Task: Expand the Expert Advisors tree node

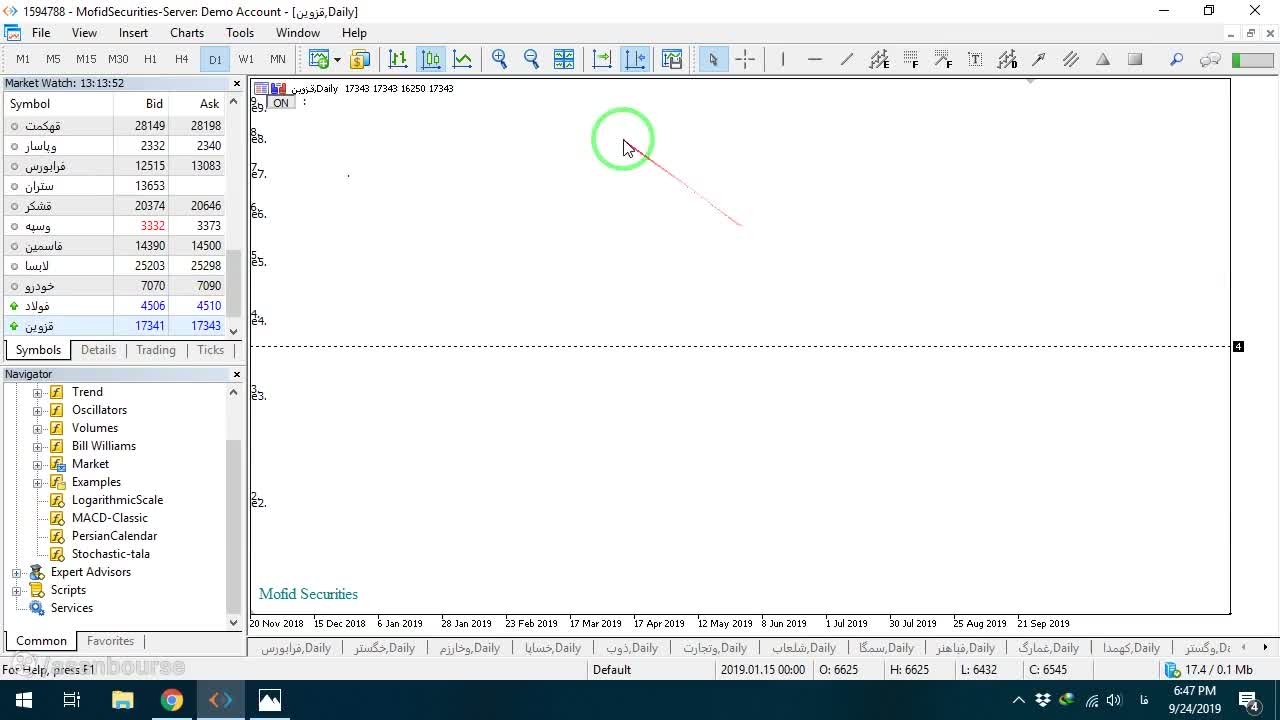Action: pos(17,572)
